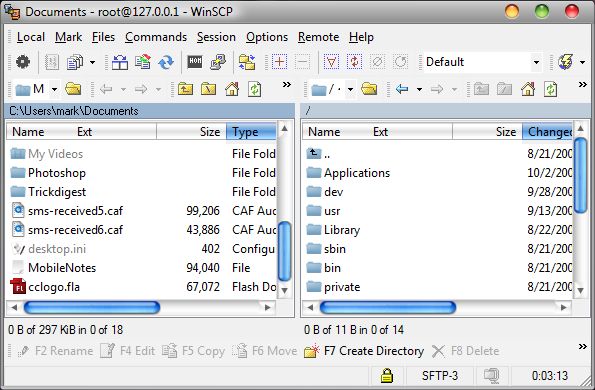Click F7 Create Directory button
The height and width of the screenshot is (390, 595).
point(364,351)
